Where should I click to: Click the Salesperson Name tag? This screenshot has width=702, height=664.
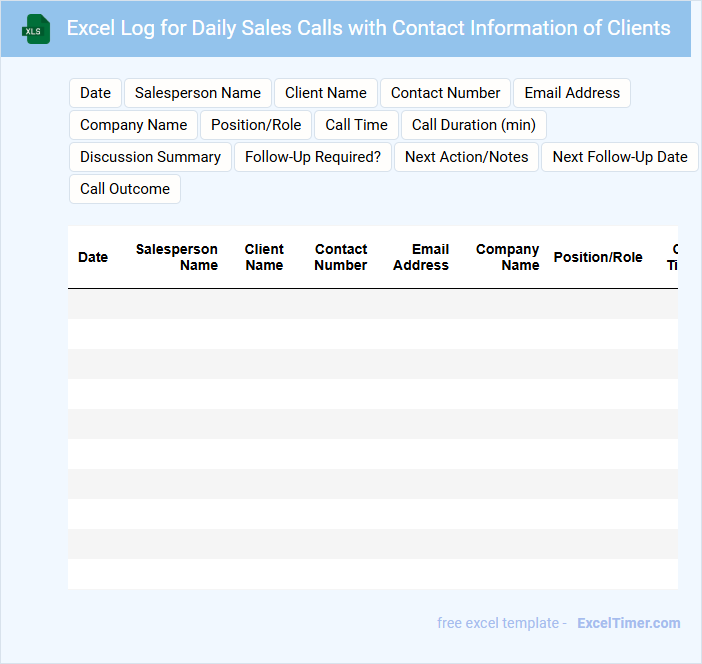tap(197, 93)
